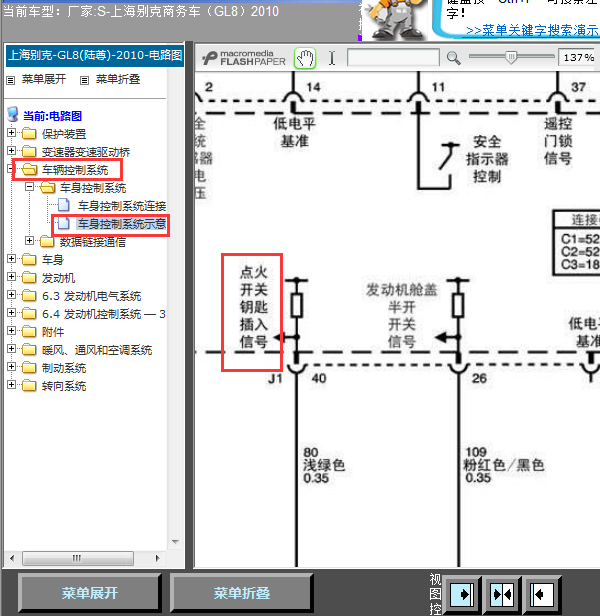The height and width of the screenshot is (616, 600).
Task: Select the 数据链接通信 tree item
Action: pyautogui.click(x=93, y=242)
